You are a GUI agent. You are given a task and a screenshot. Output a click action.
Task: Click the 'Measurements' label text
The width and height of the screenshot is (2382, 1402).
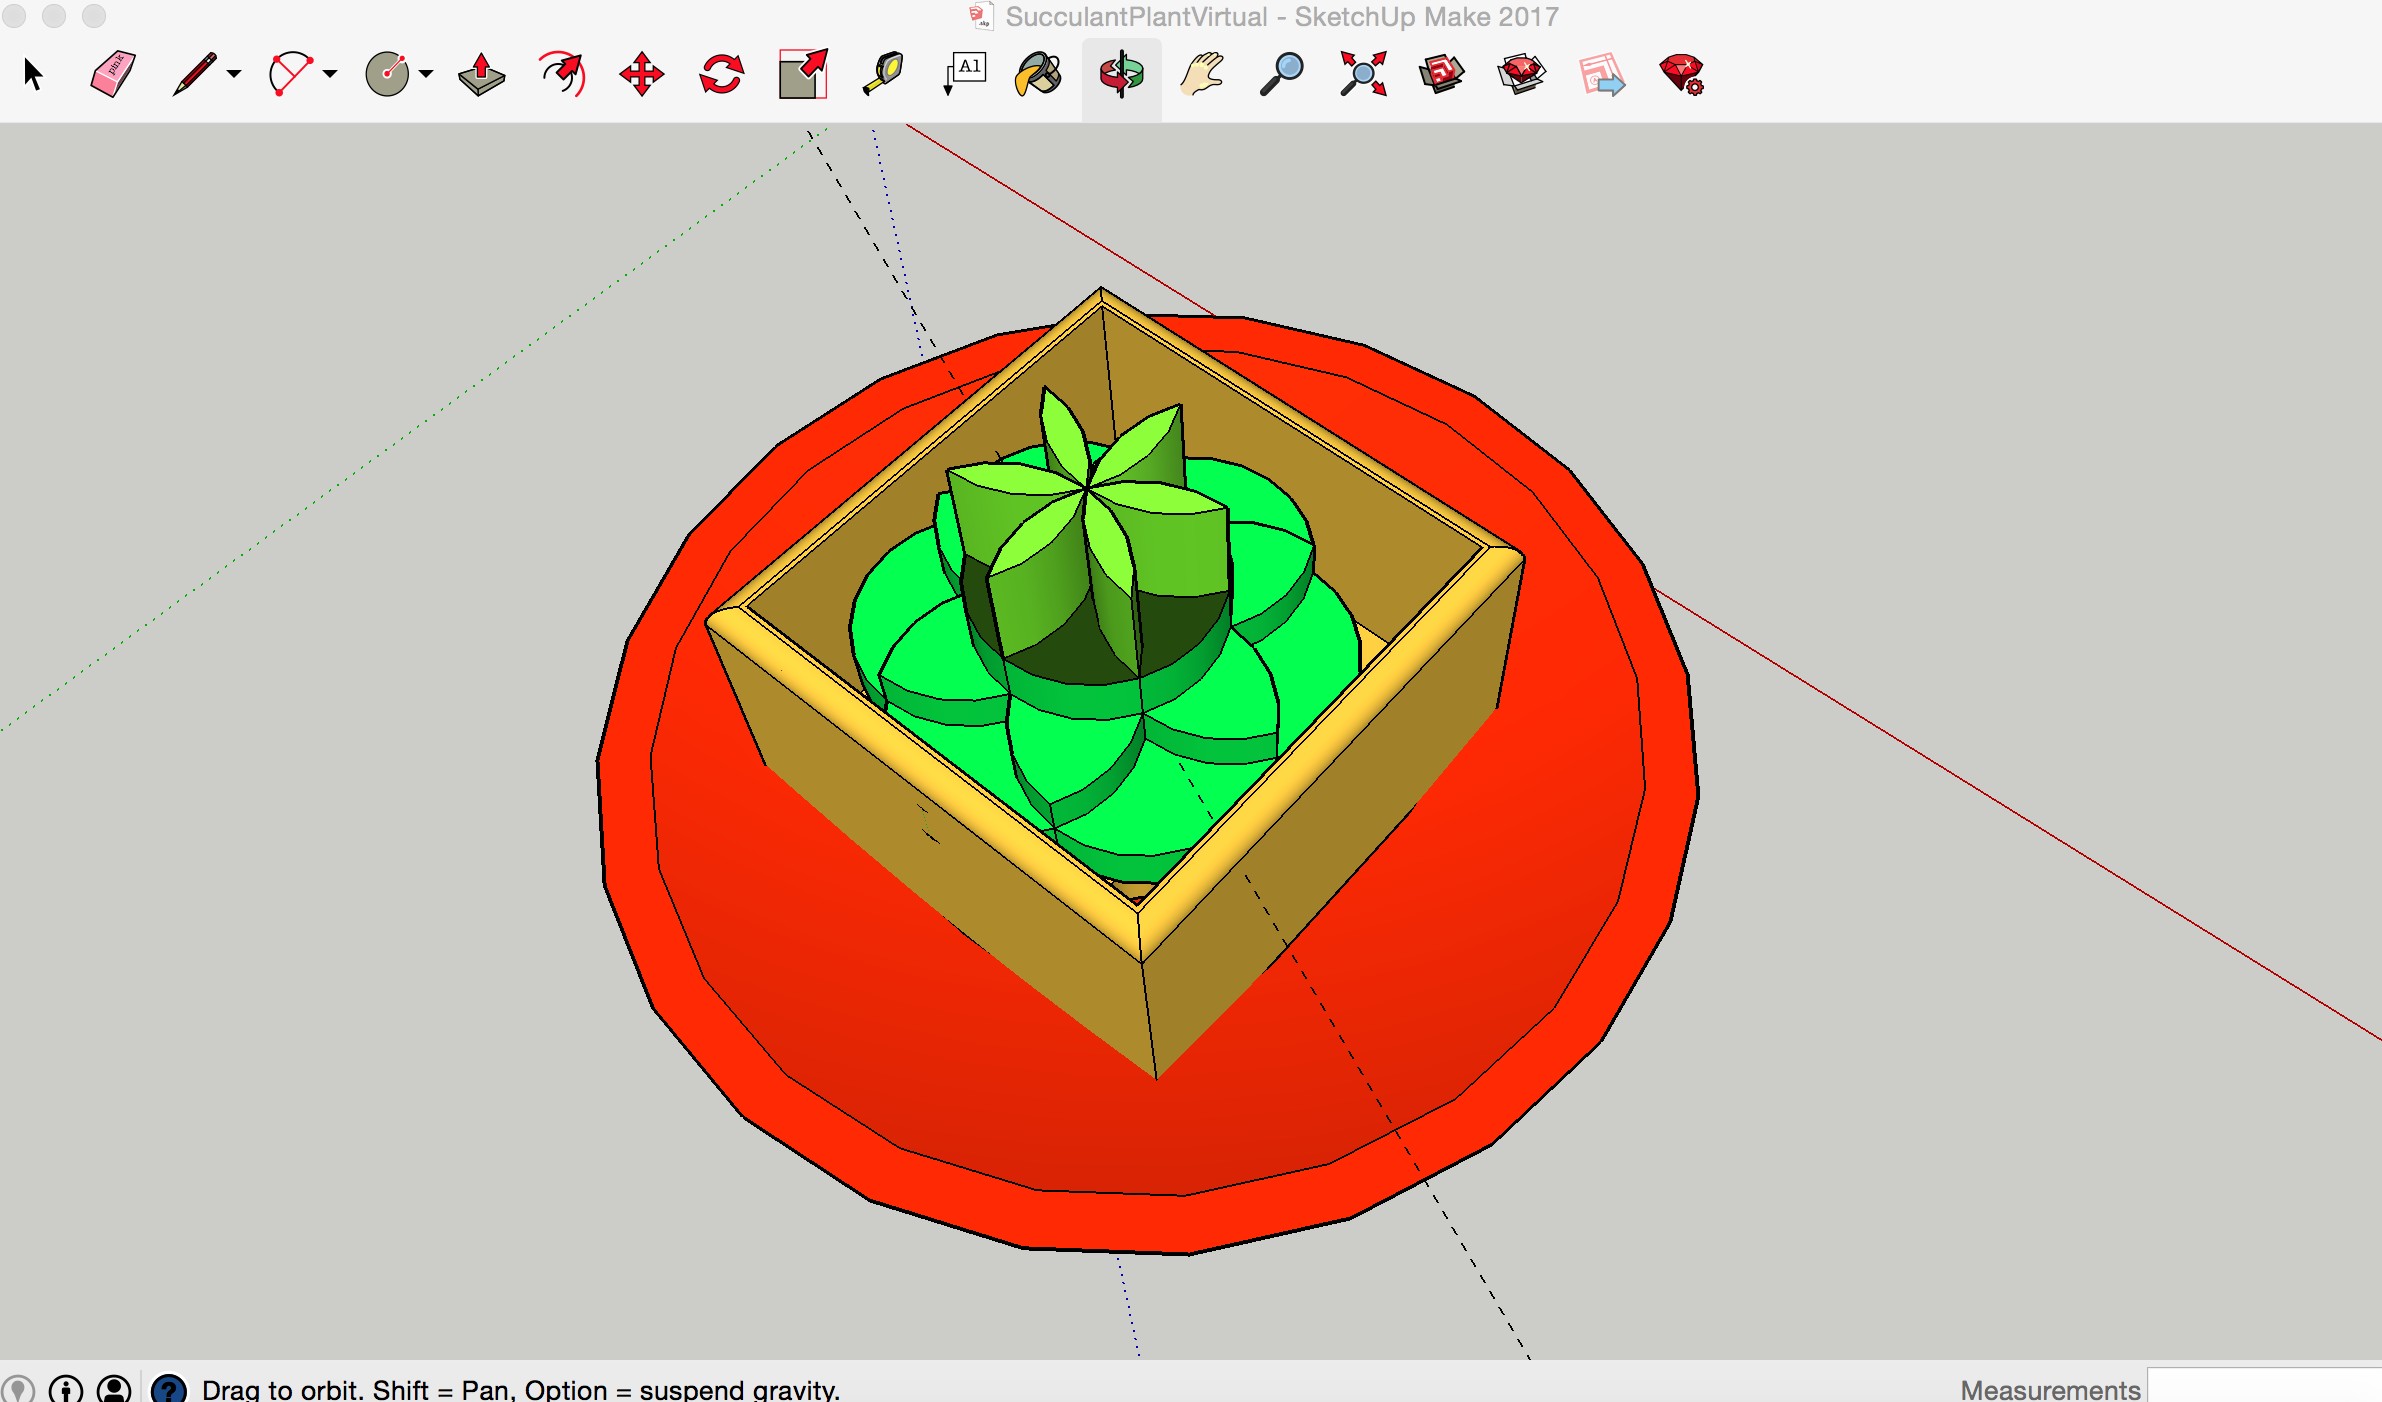point(2050,1389)
